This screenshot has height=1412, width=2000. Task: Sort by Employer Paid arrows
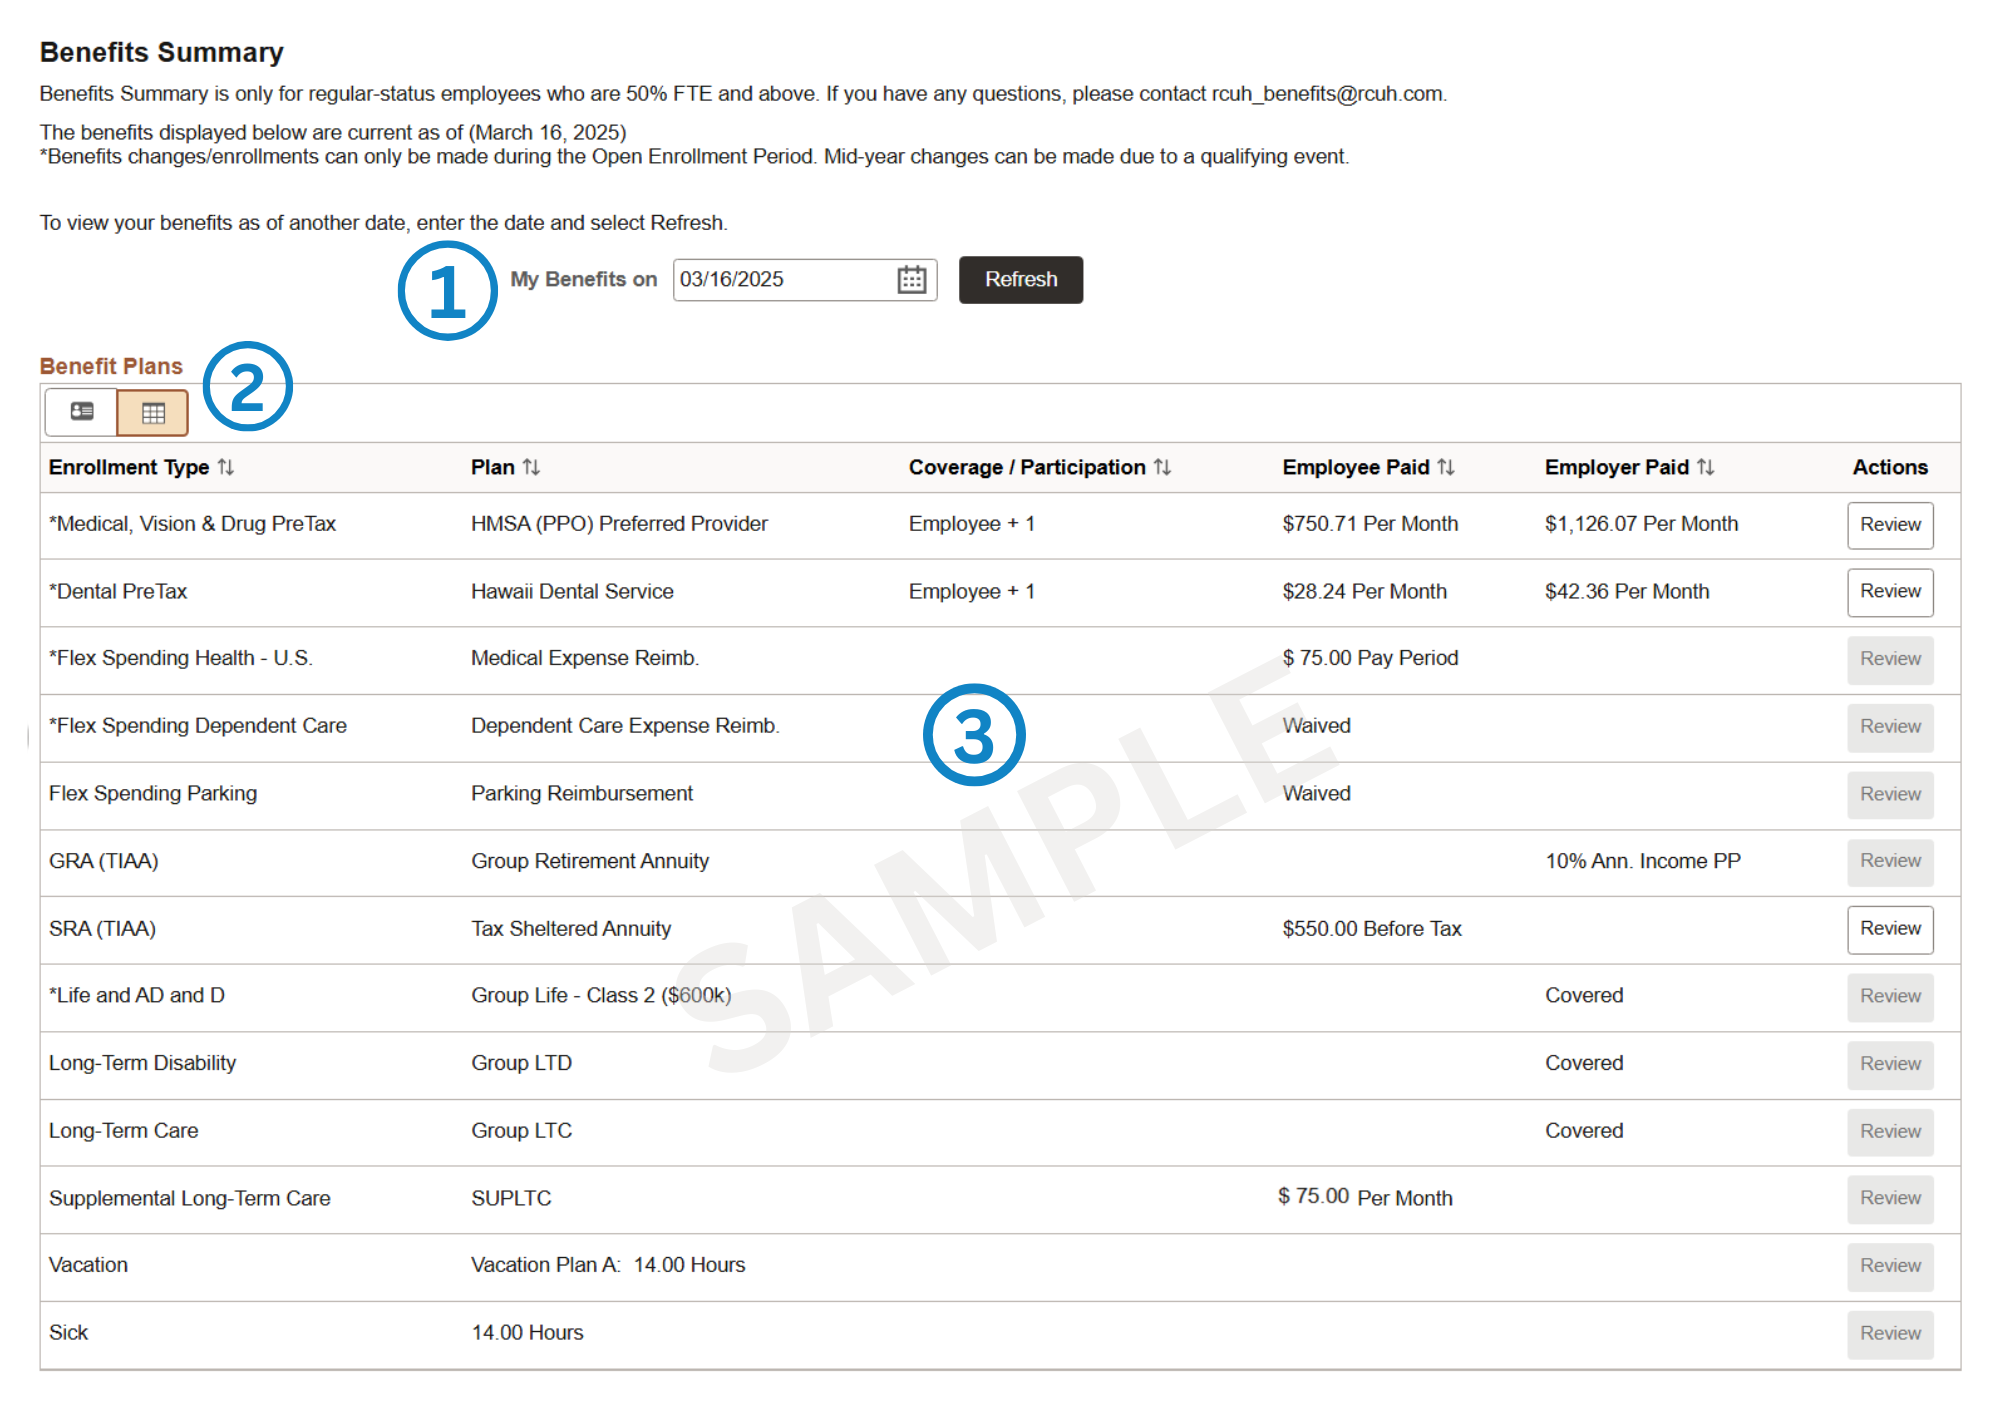1705,467
